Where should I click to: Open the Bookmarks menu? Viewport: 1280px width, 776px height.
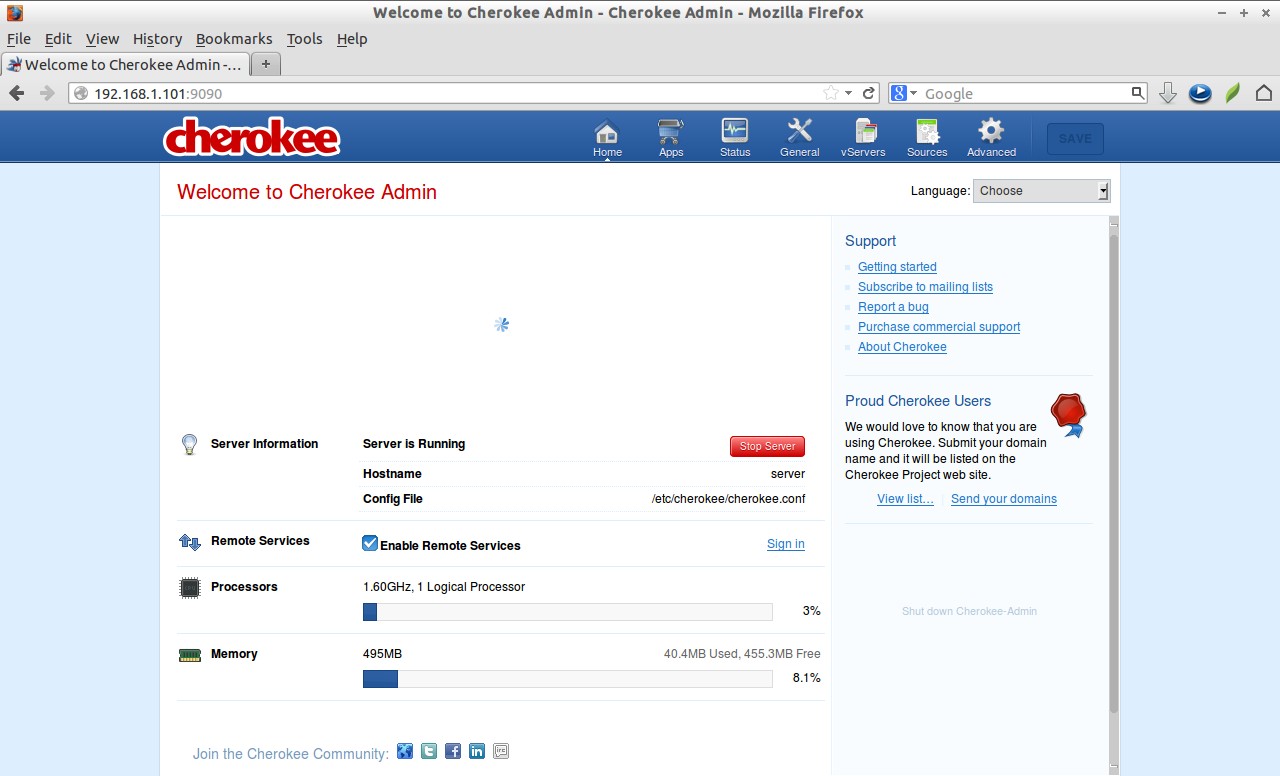(x=234, y=39)
